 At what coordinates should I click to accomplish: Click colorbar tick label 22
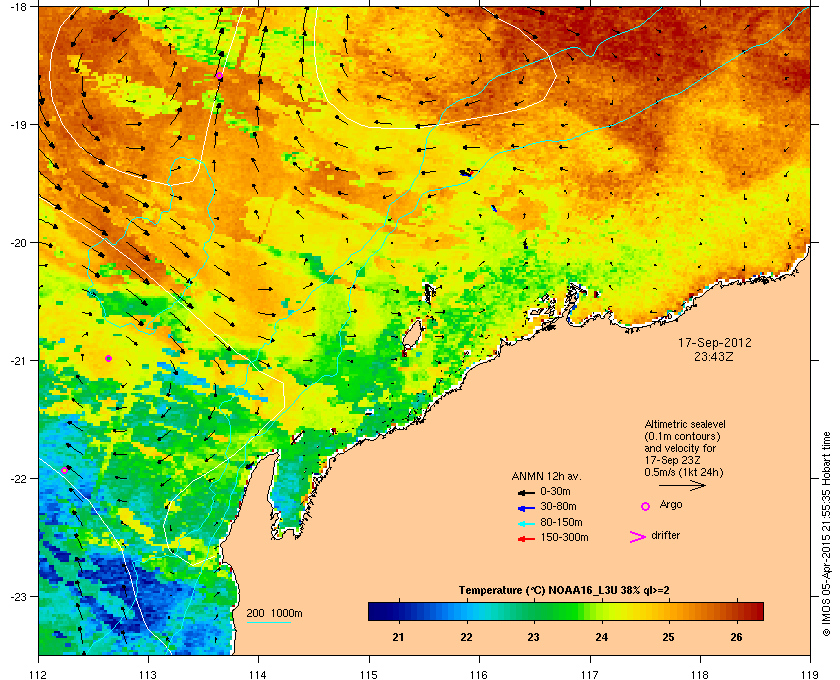point(466,637)
